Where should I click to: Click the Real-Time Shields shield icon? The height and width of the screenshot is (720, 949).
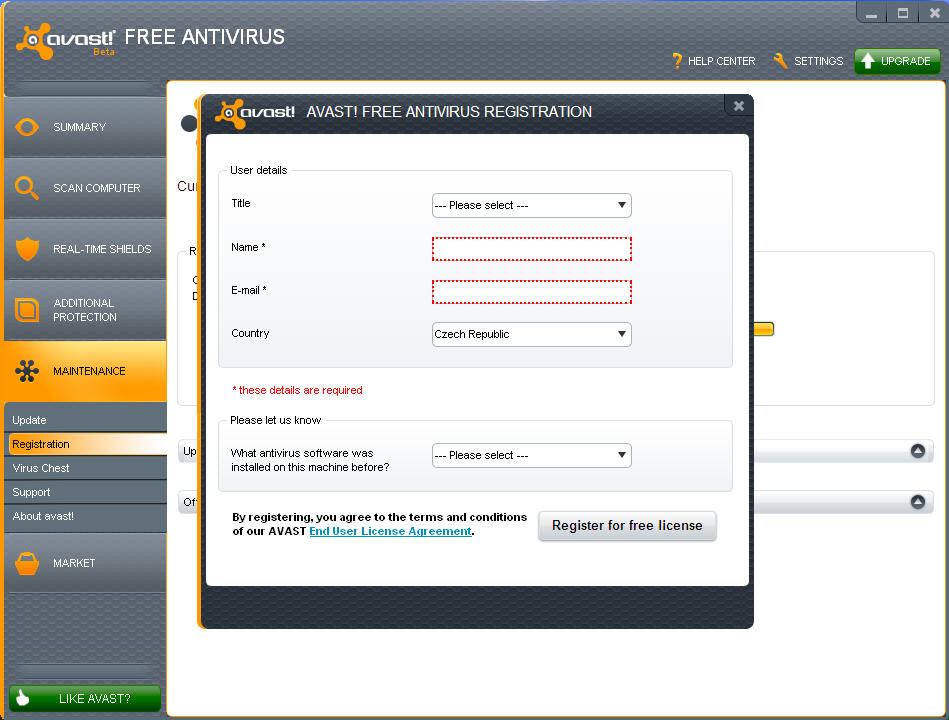coord(27,249)
